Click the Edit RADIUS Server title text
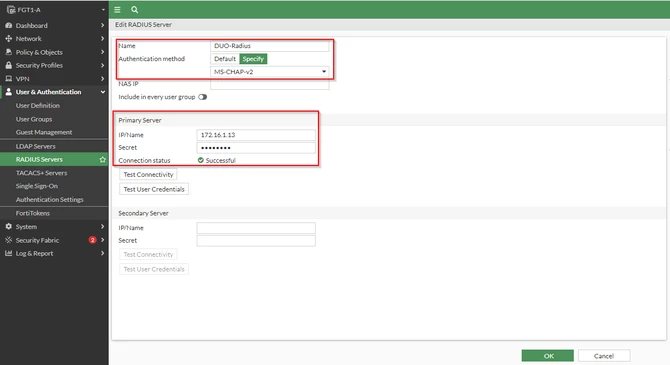670x365 pixels. 143,25
